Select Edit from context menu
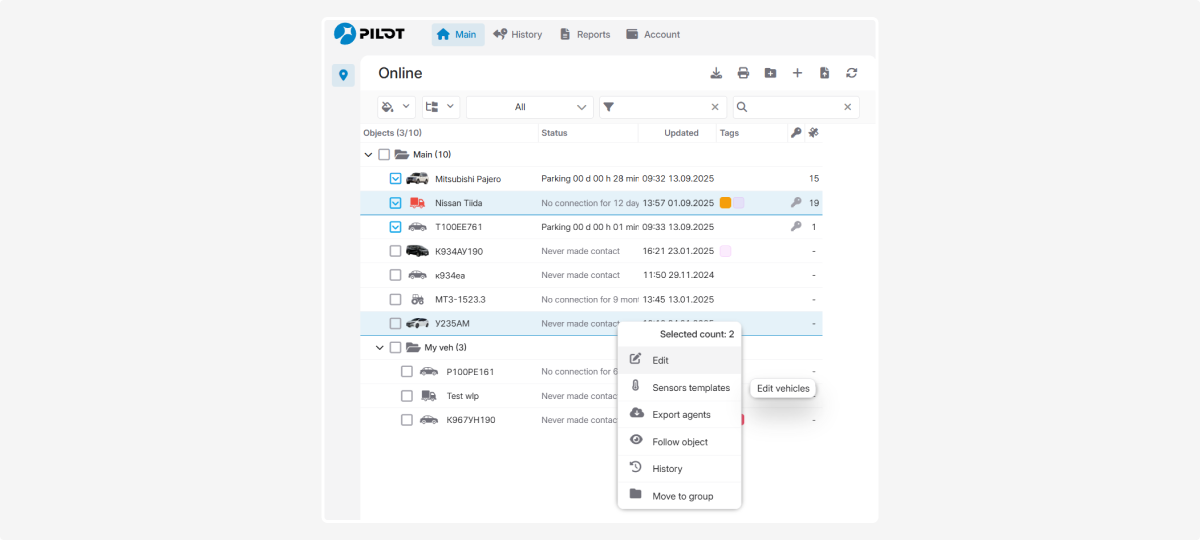1200x540 pixels. coord(661,360)
